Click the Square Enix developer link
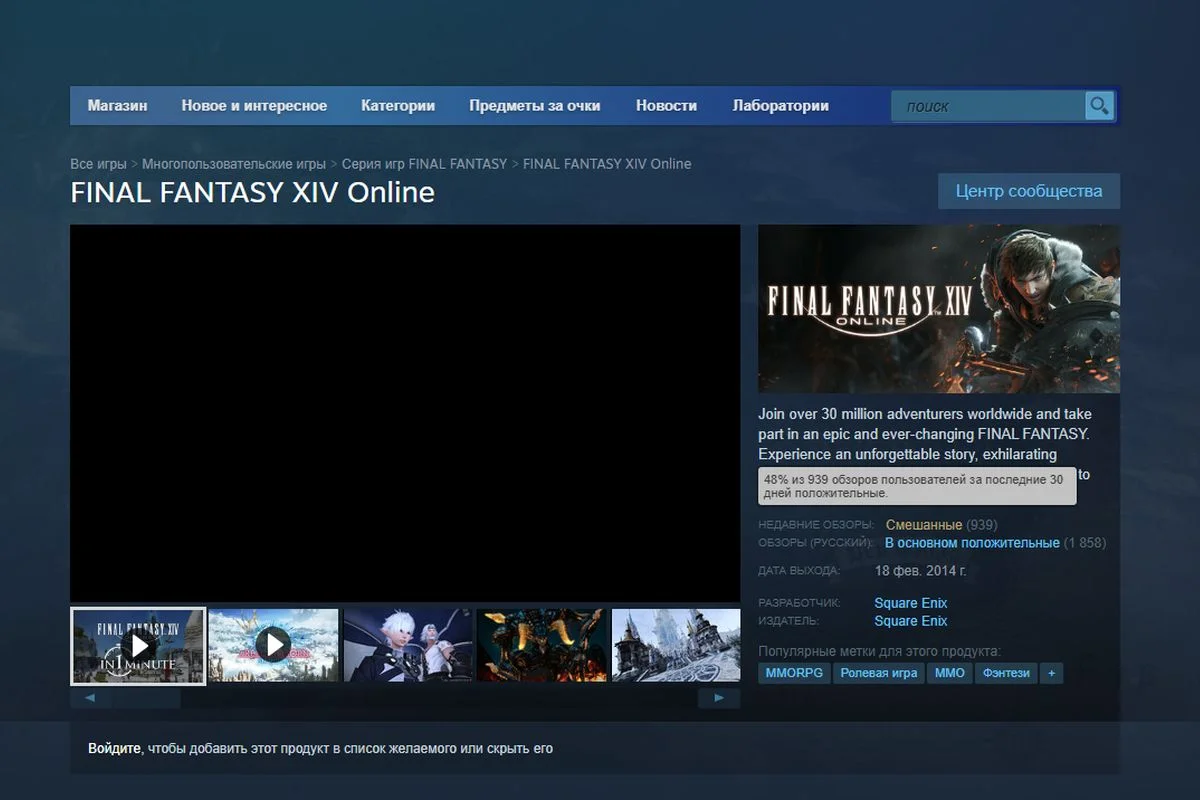This screenshot has width=1200, height=800. pos(910,602)
